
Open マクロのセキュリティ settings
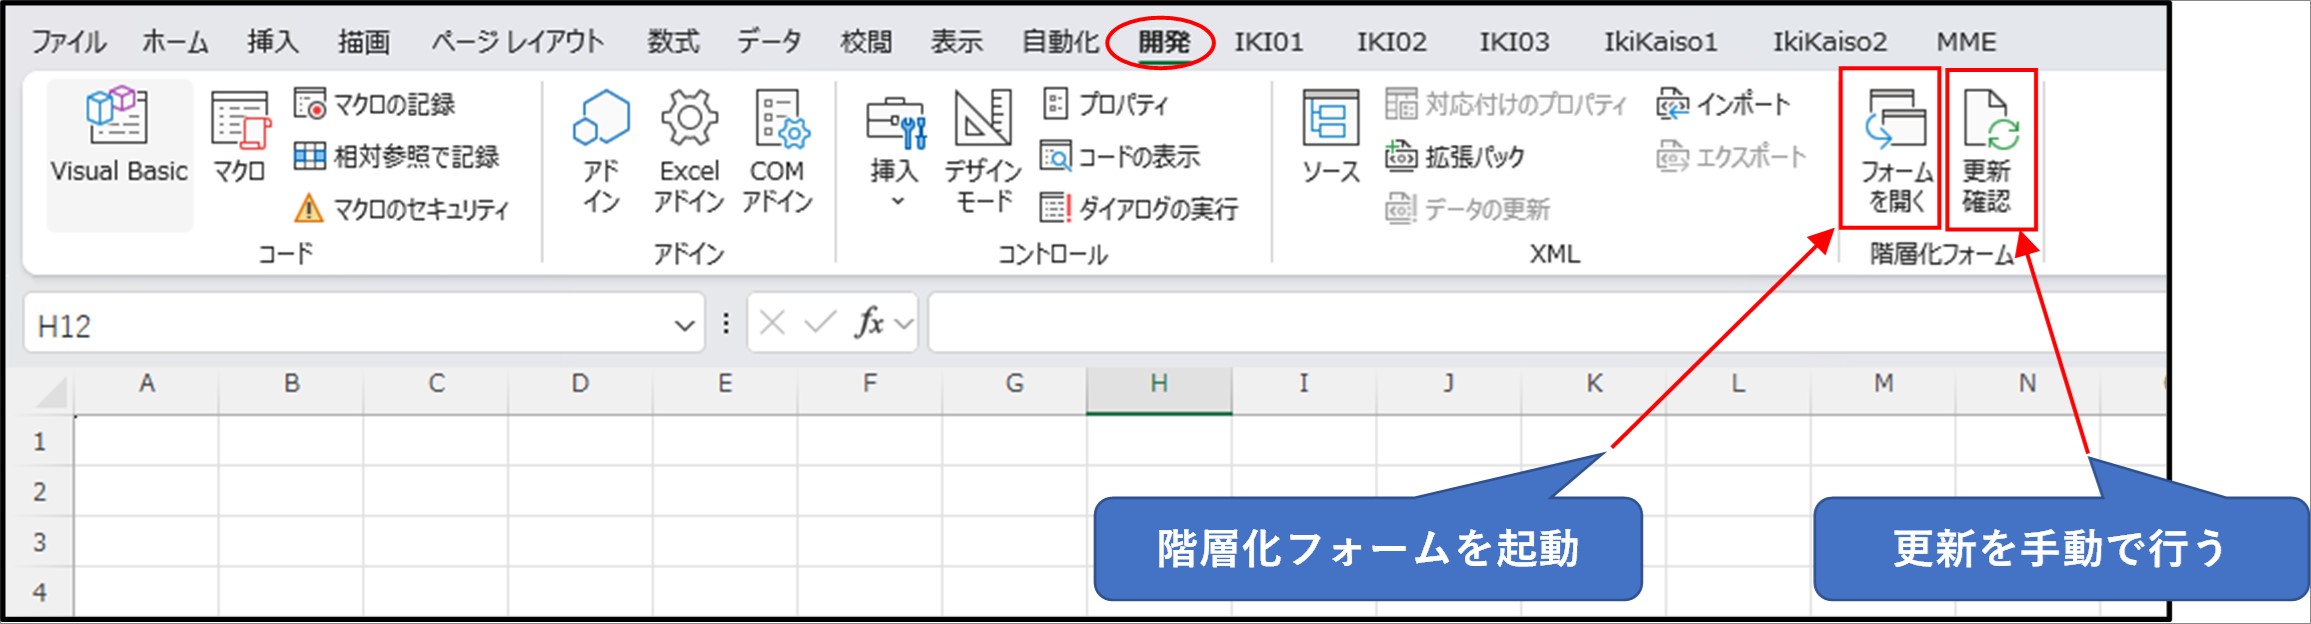402,209
